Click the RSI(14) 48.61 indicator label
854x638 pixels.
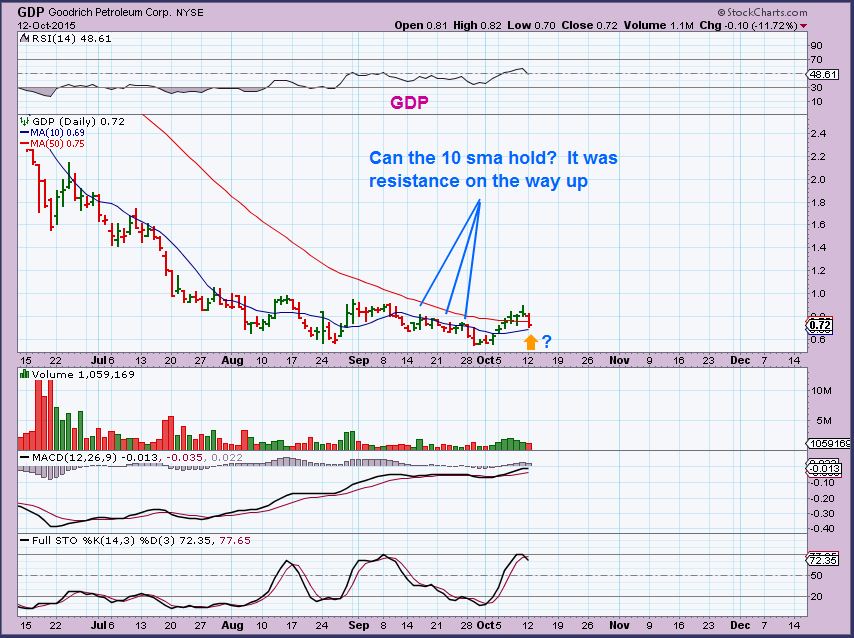coord(71,39)
